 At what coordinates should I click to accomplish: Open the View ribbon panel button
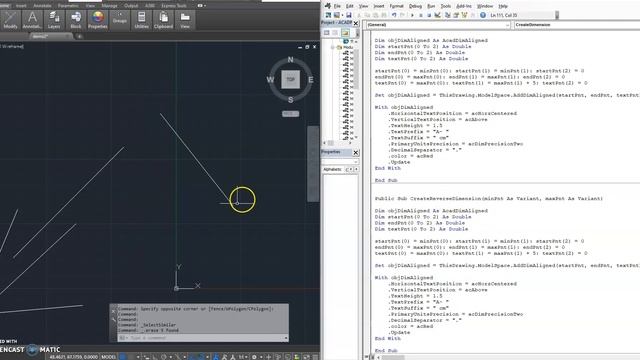(185, 20)
